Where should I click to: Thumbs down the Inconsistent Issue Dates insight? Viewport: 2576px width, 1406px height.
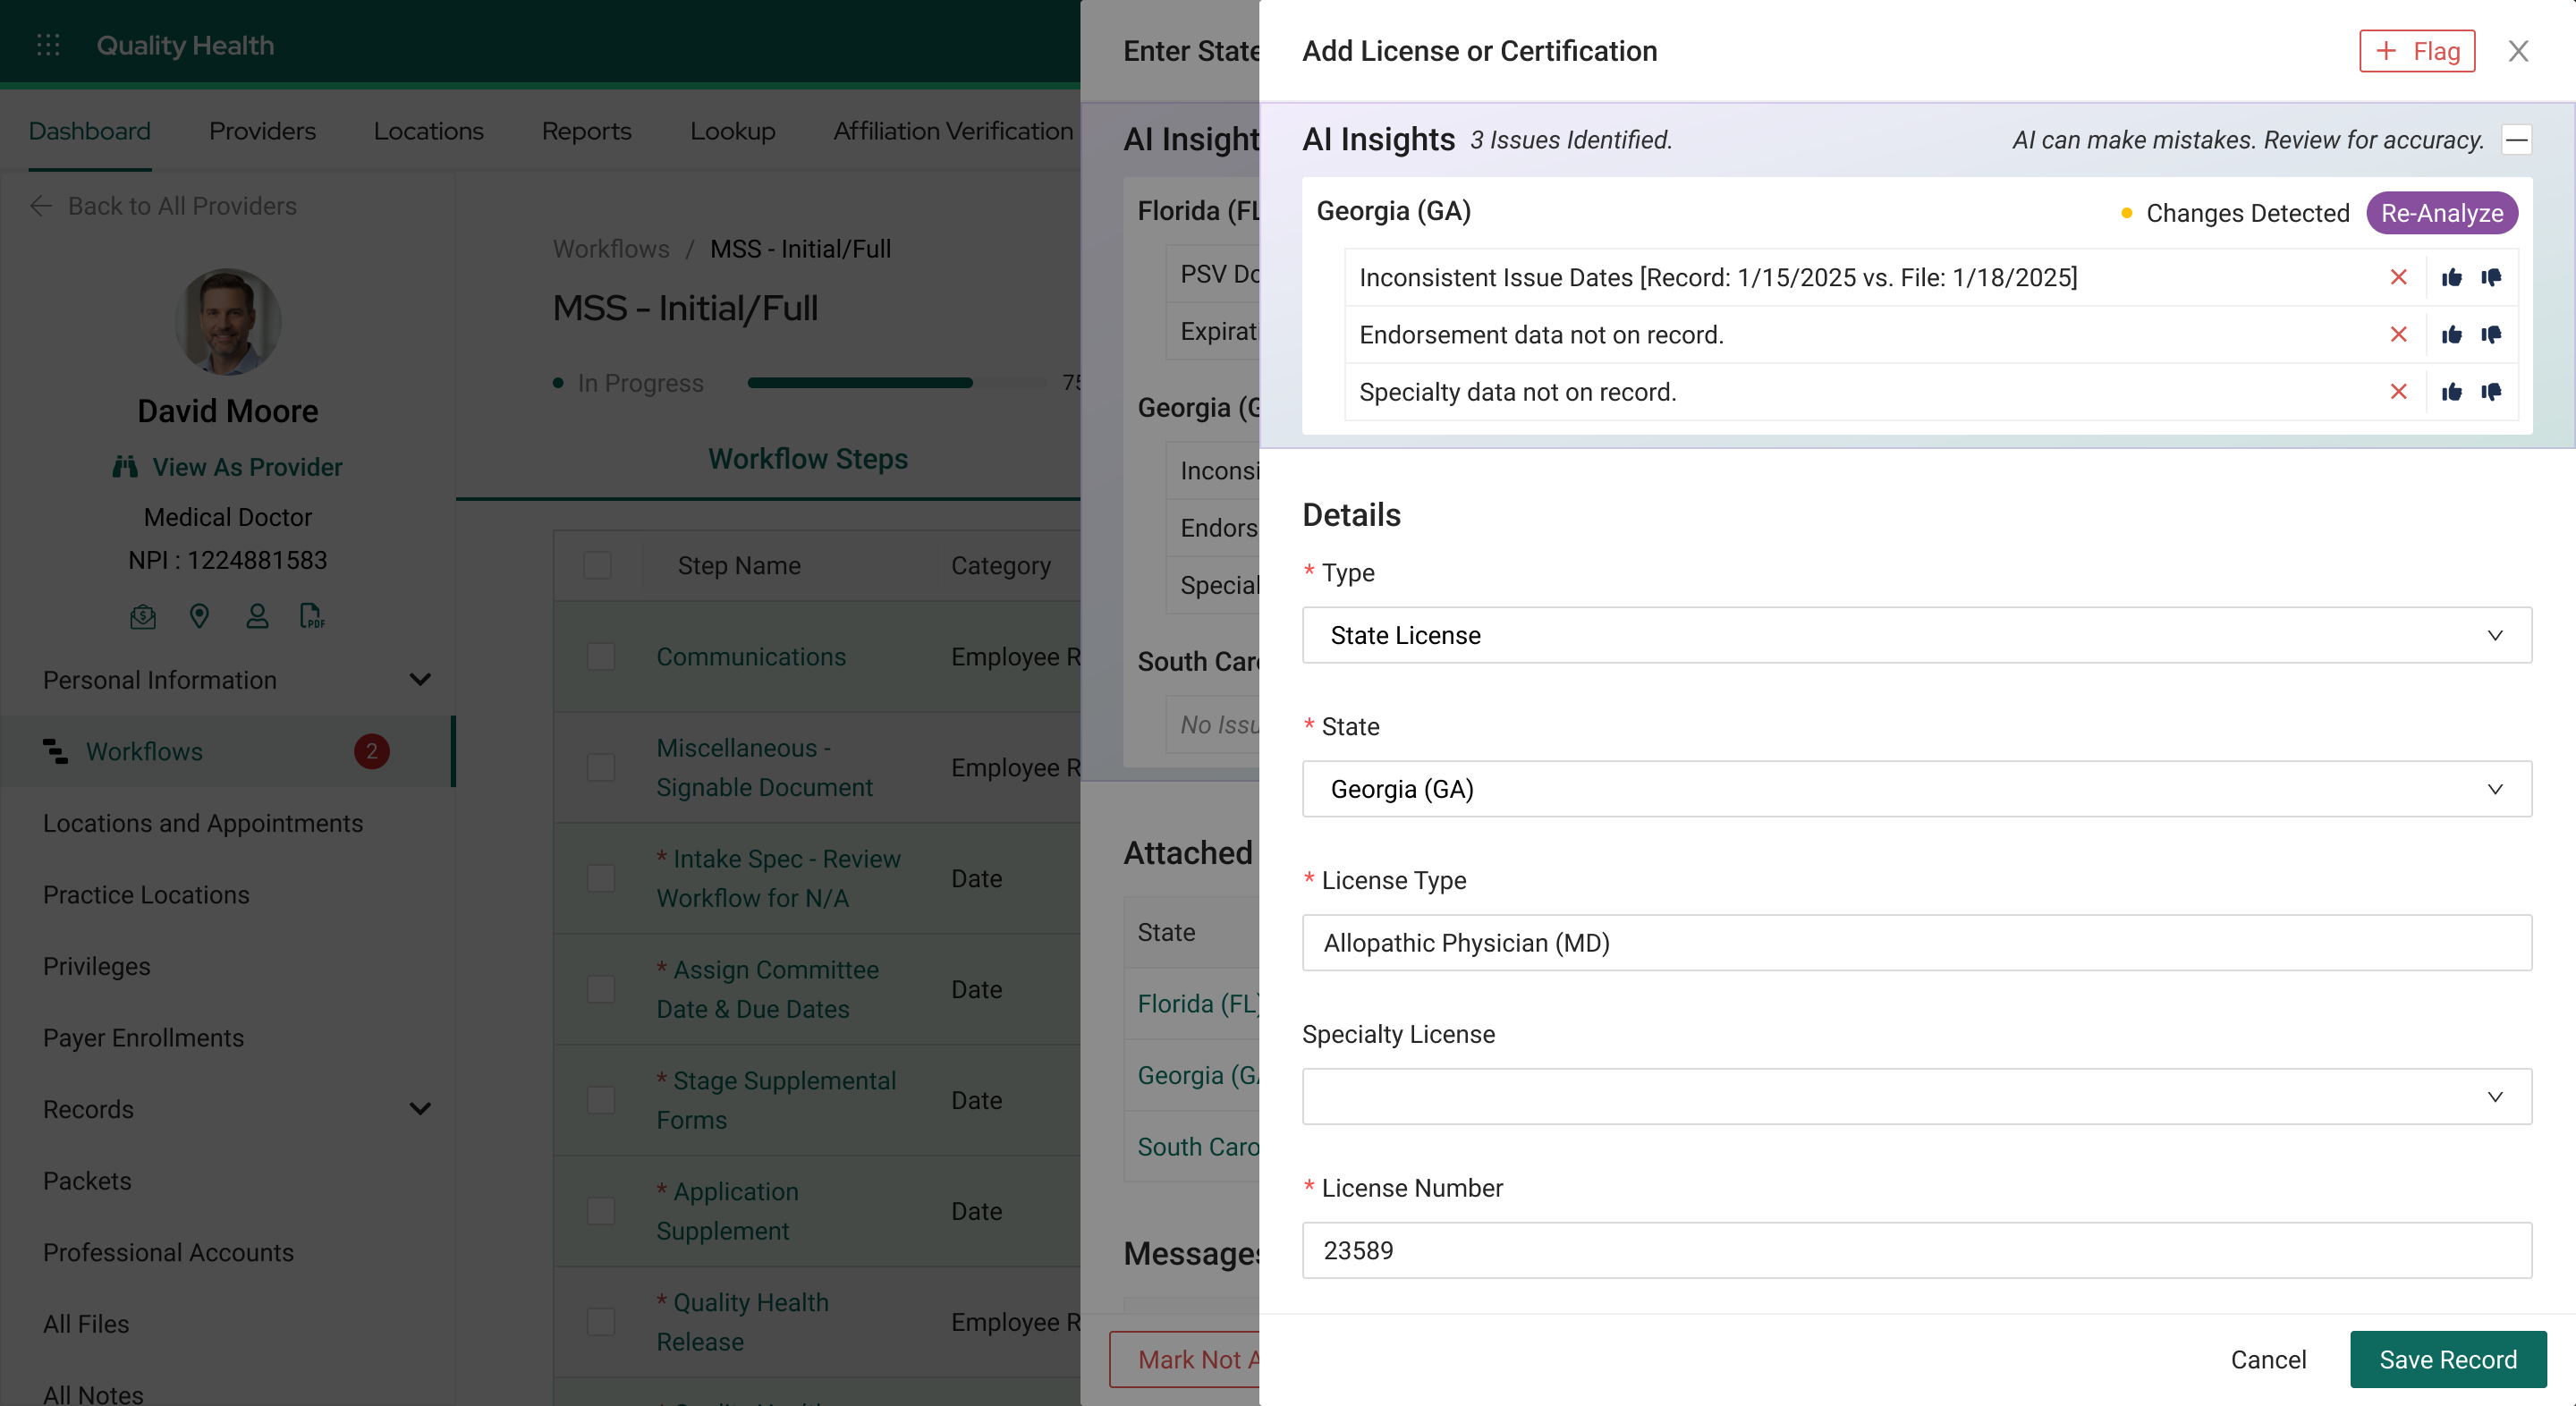[x=2491, y=277]
